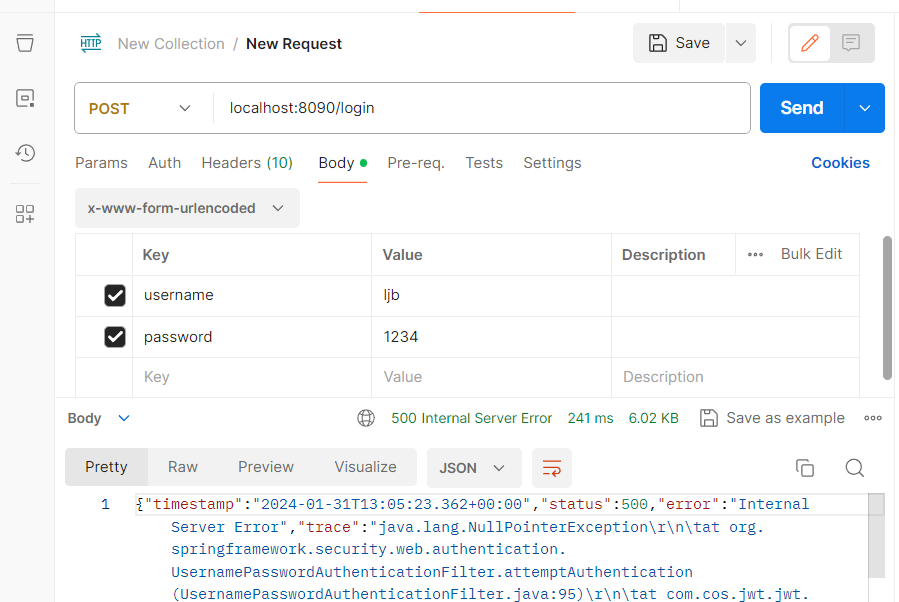Open the Headers (10) tab

click(x=247, y=163)
